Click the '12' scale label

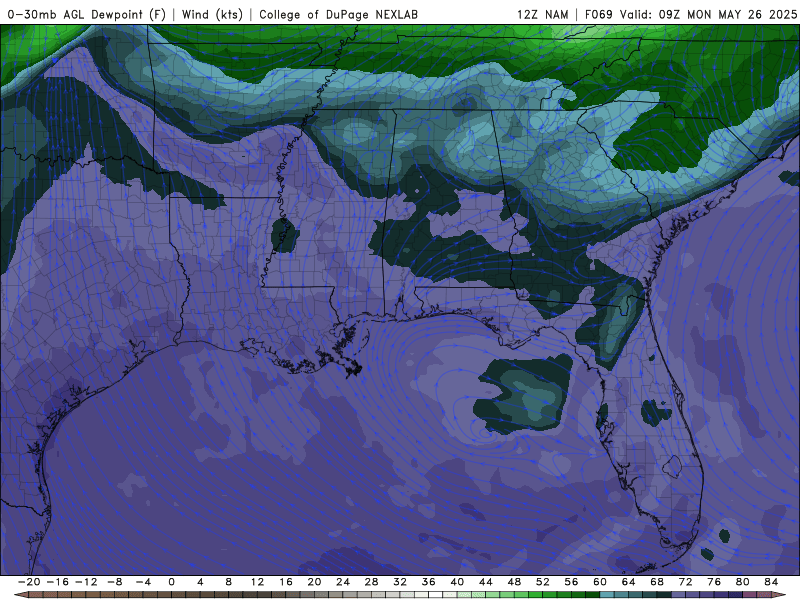click(257, 582)
